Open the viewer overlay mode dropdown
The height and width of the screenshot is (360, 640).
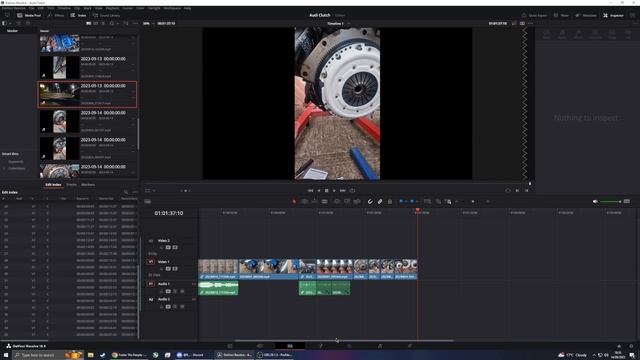tap(150, 191)
